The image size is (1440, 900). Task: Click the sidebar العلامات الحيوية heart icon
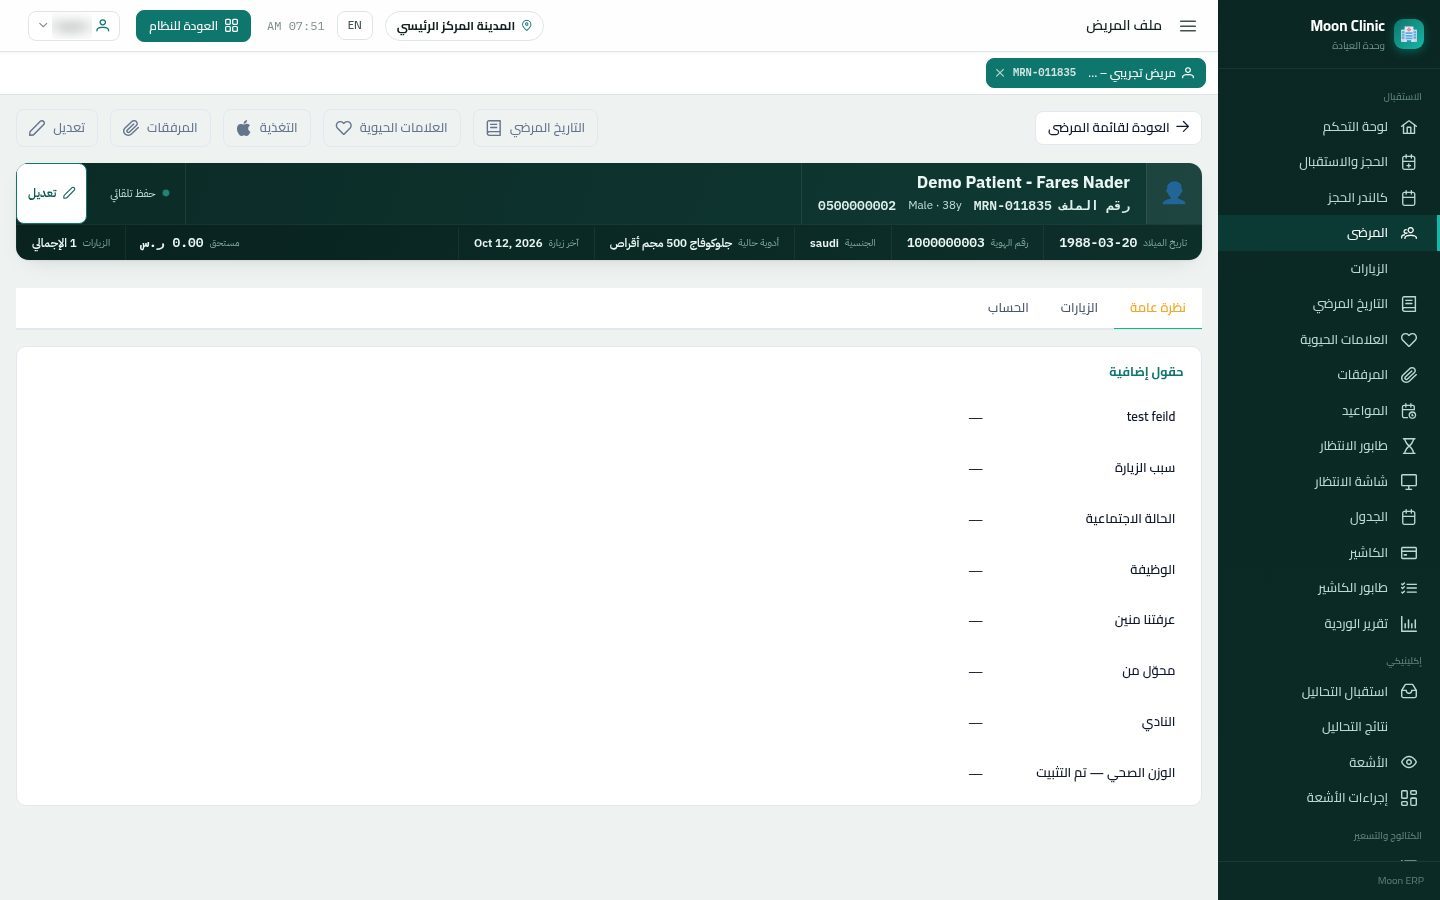pos(1409,340)
